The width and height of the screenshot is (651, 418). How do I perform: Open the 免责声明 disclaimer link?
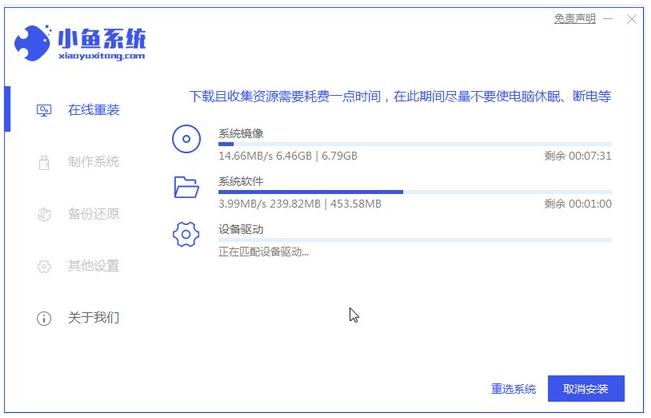click(574, 19)
